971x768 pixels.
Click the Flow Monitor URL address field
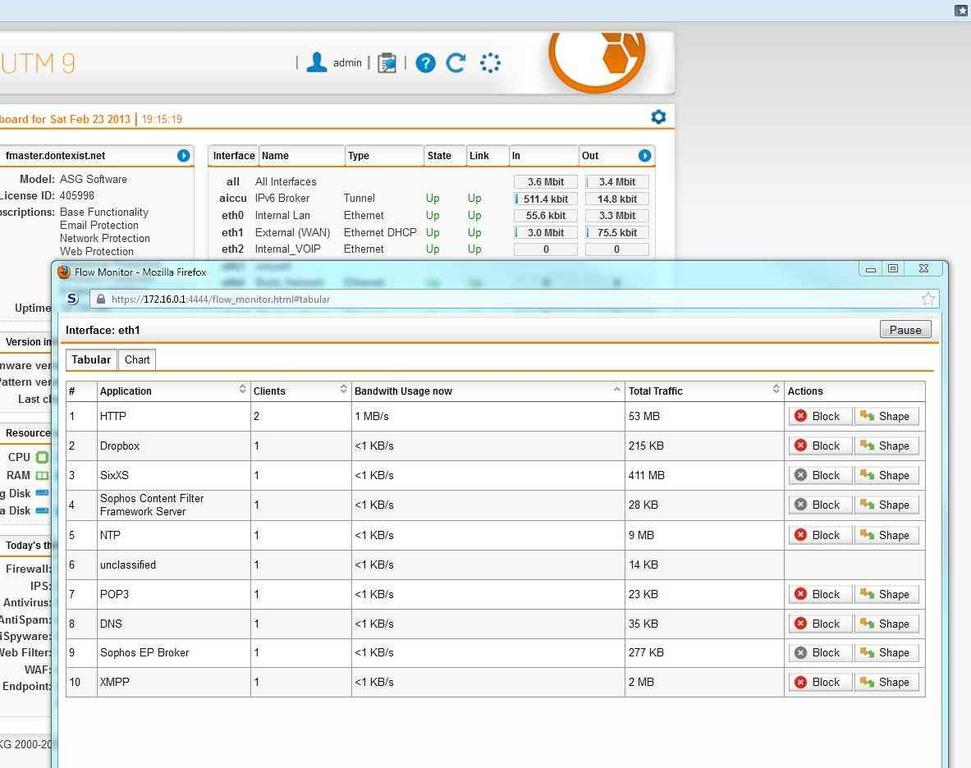[x=514, y=299]
